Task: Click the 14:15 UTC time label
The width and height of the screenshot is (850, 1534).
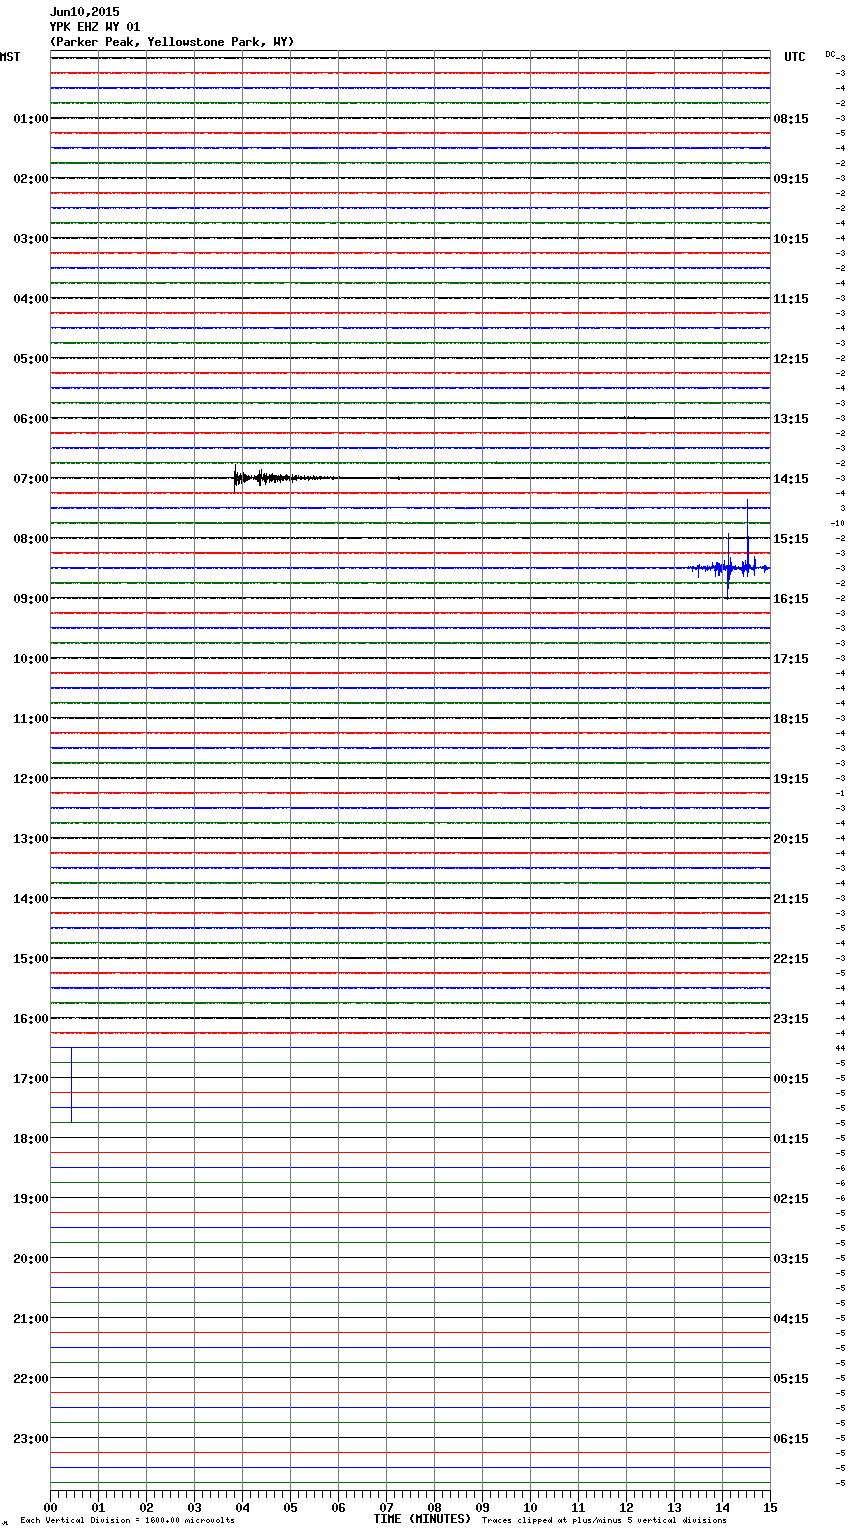Action: [x=791, y=478]
